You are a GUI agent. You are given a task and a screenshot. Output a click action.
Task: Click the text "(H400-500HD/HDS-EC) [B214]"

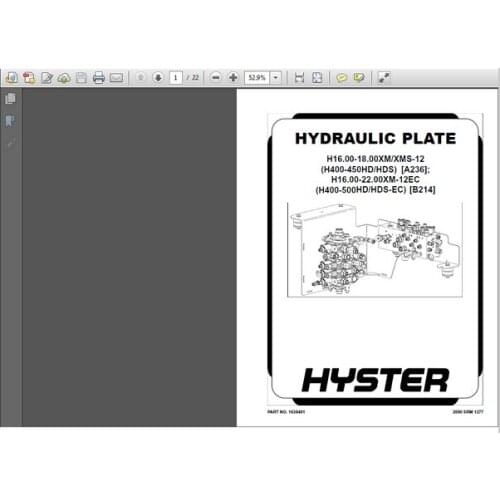(375, 190)
